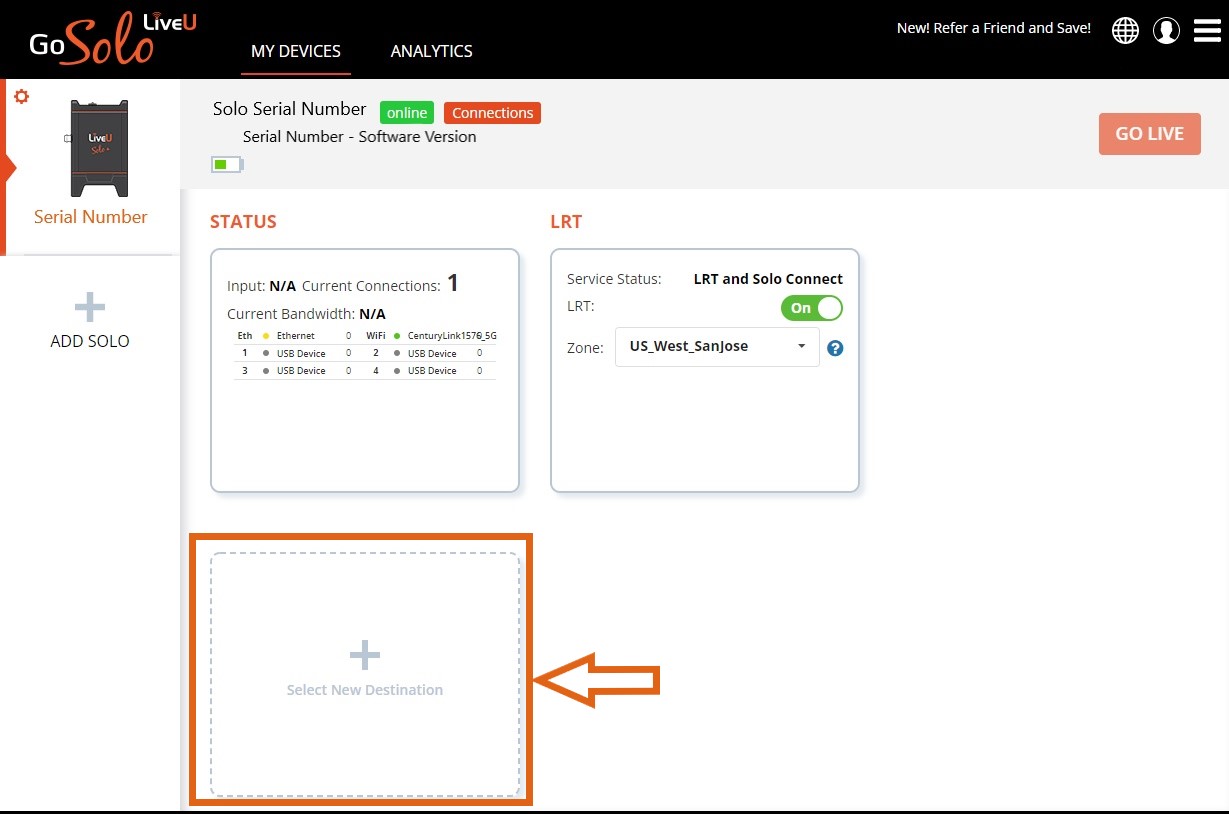Click the green online status badge
Image resolution: width=1229 pixels, height=814 pixels.
[407, 113]
